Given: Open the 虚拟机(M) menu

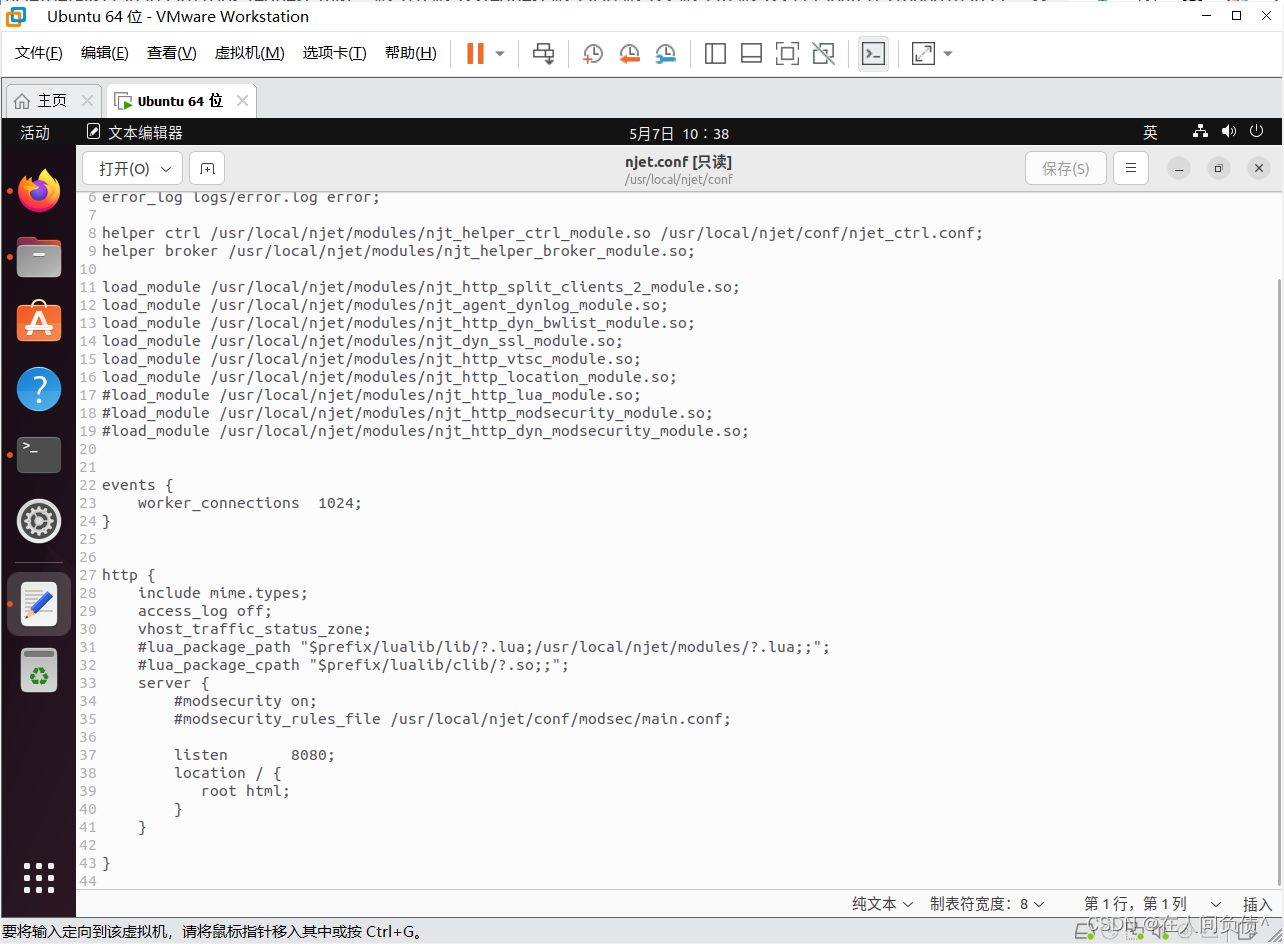Looking at the screenshot, I should [250, 53].
